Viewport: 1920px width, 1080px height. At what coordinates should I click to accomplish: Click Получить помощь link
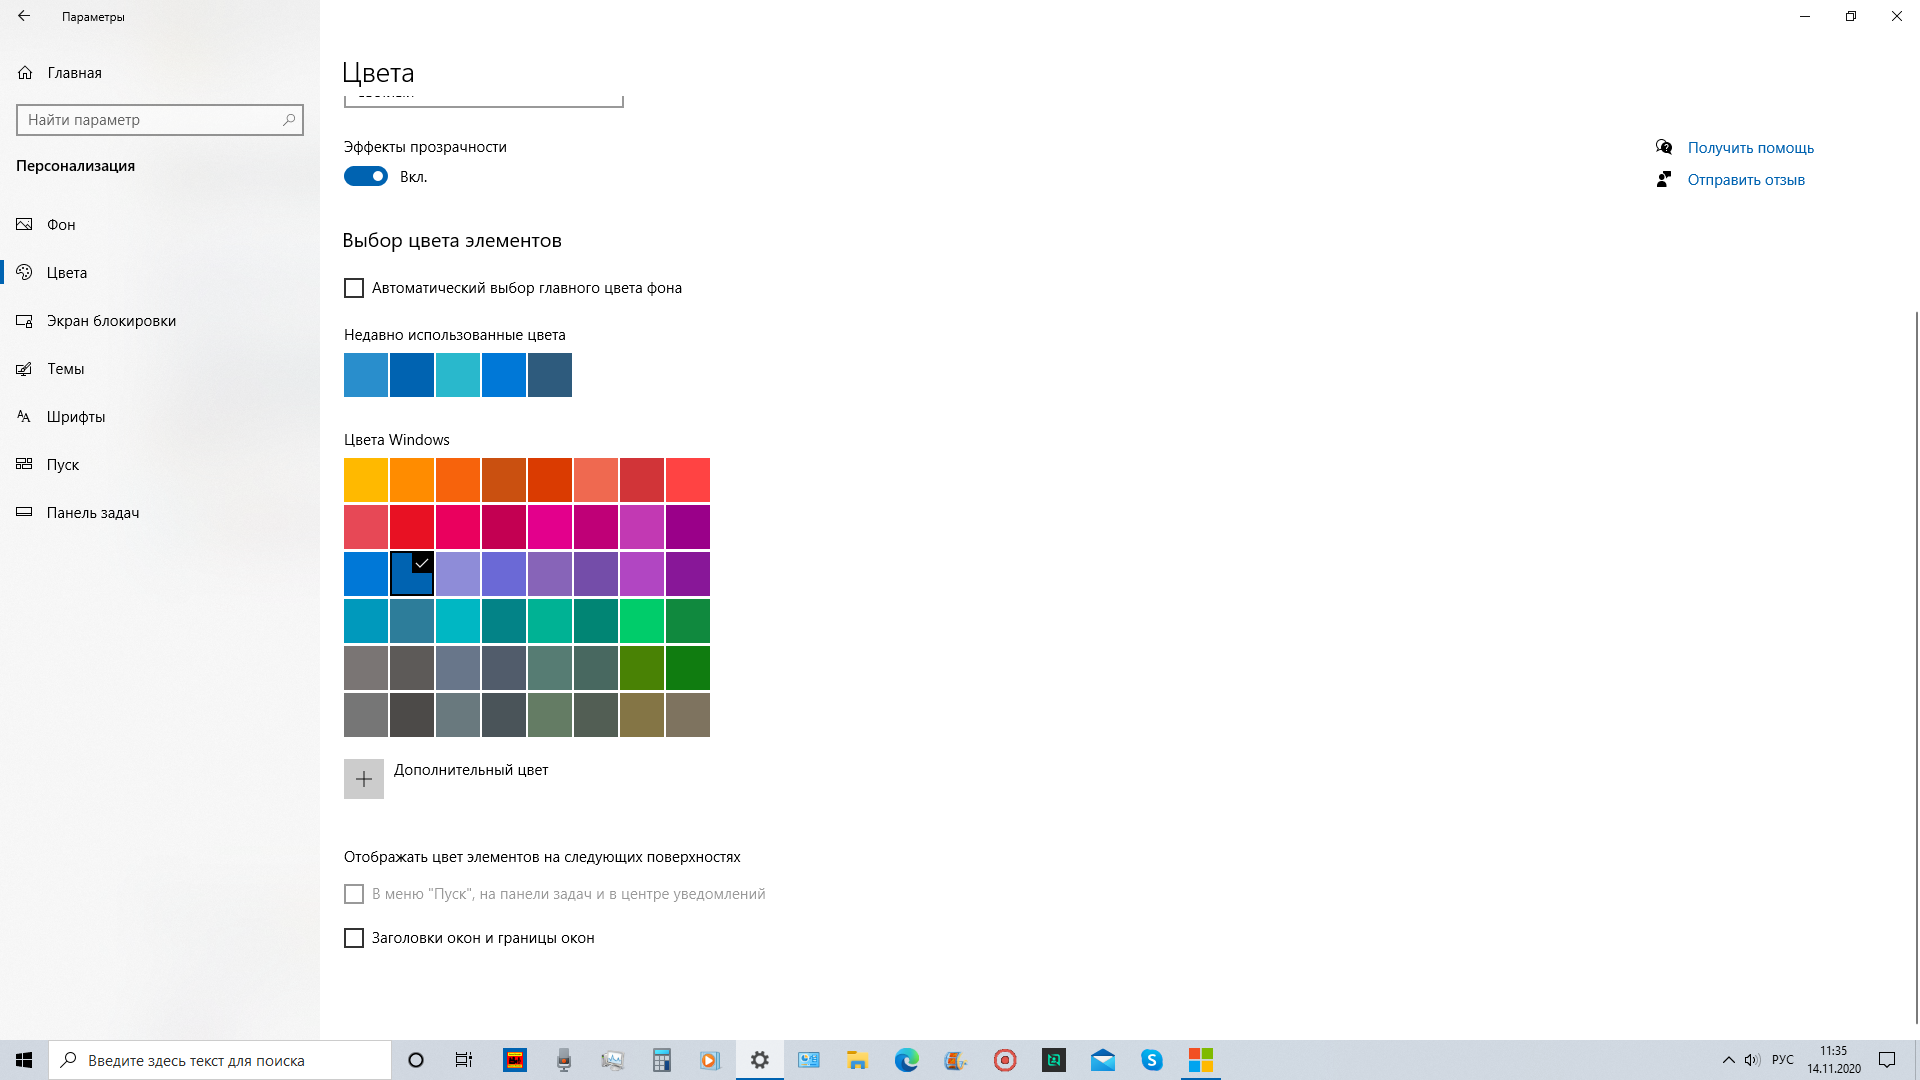1749,146
